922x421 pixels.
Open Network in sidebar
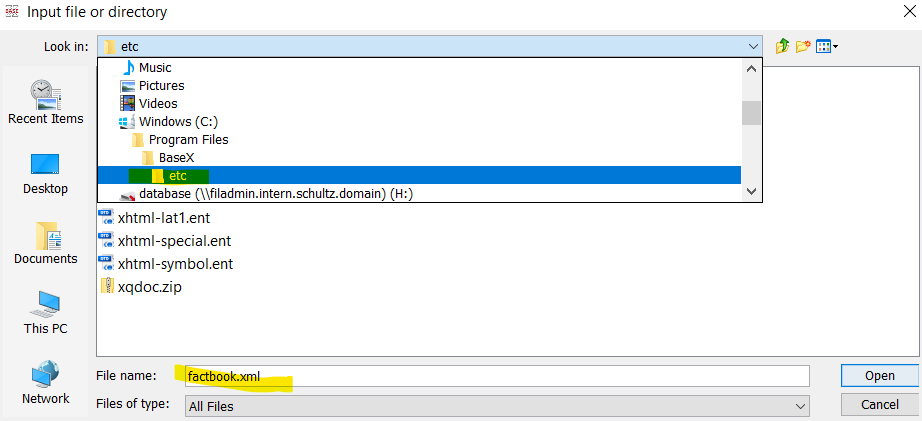pos(46,383)
